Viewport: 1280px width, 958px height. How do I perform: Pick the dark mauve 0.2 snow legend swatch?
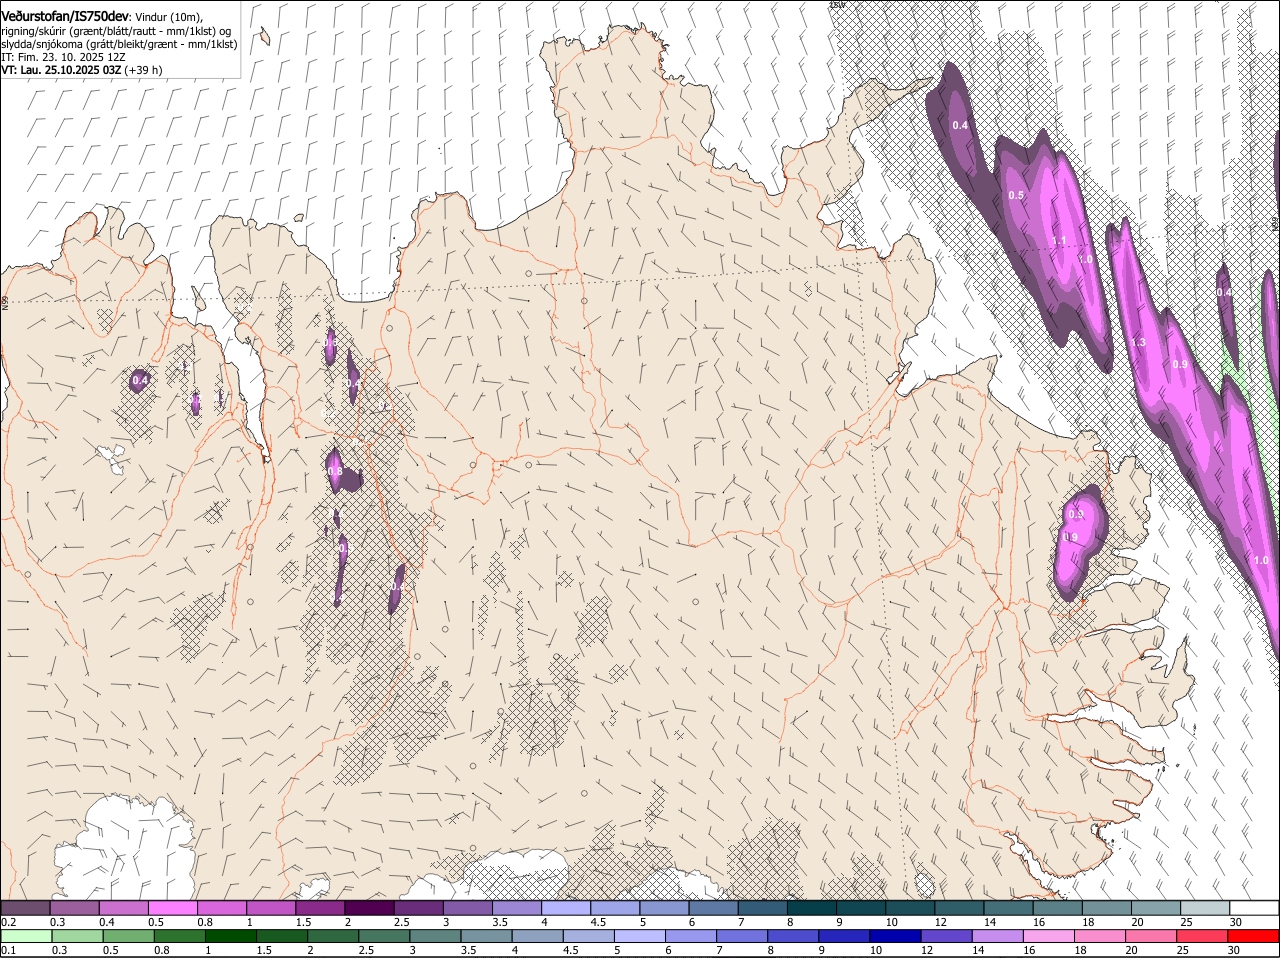25,907
